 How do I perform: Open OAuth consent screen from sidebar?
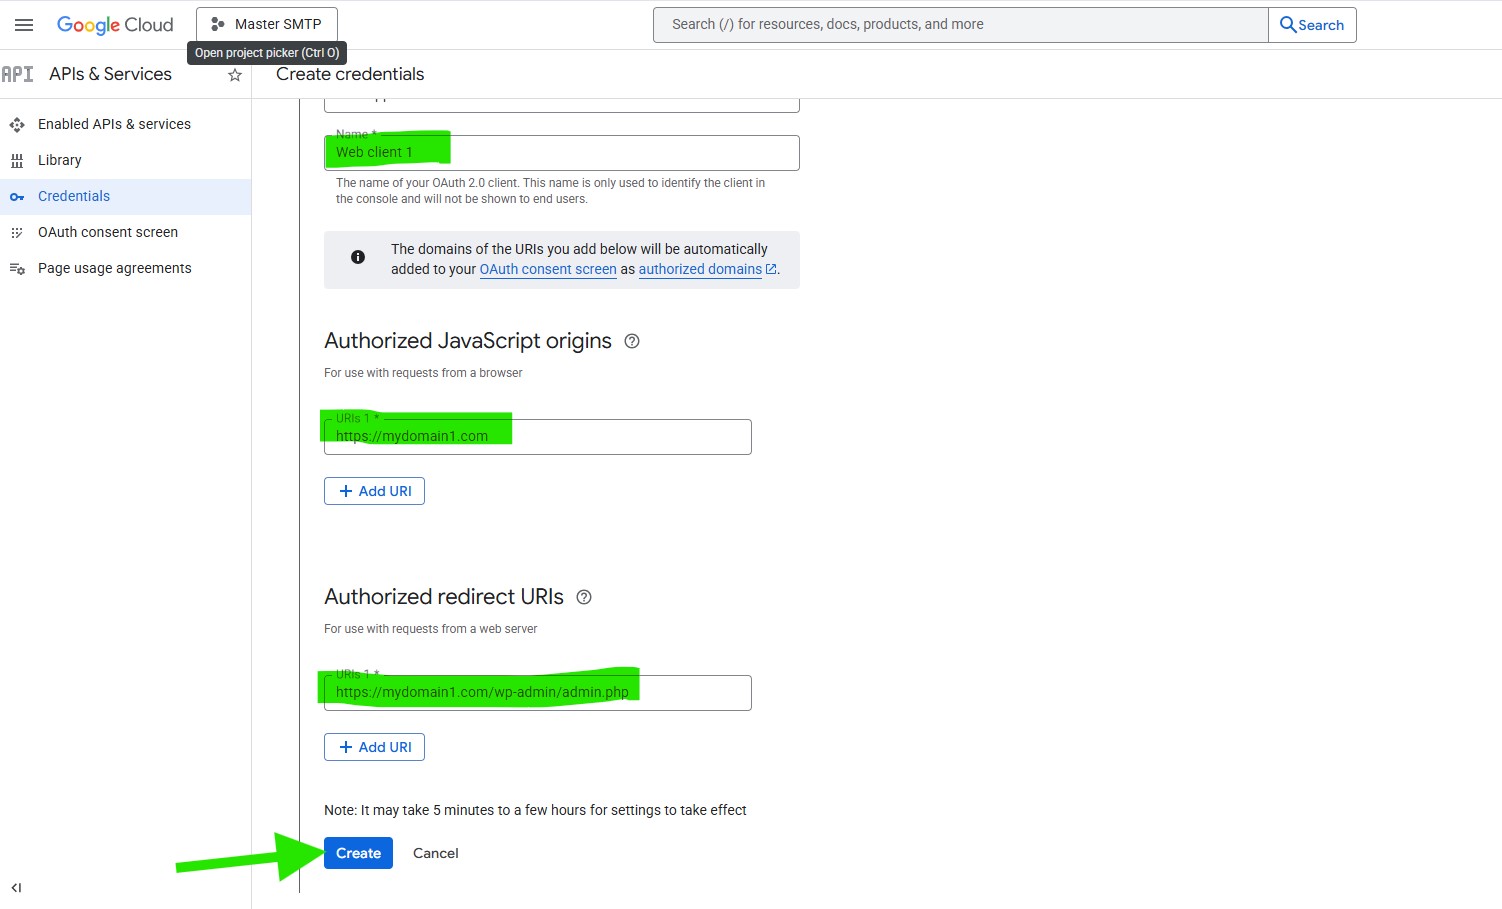point(108,232)
